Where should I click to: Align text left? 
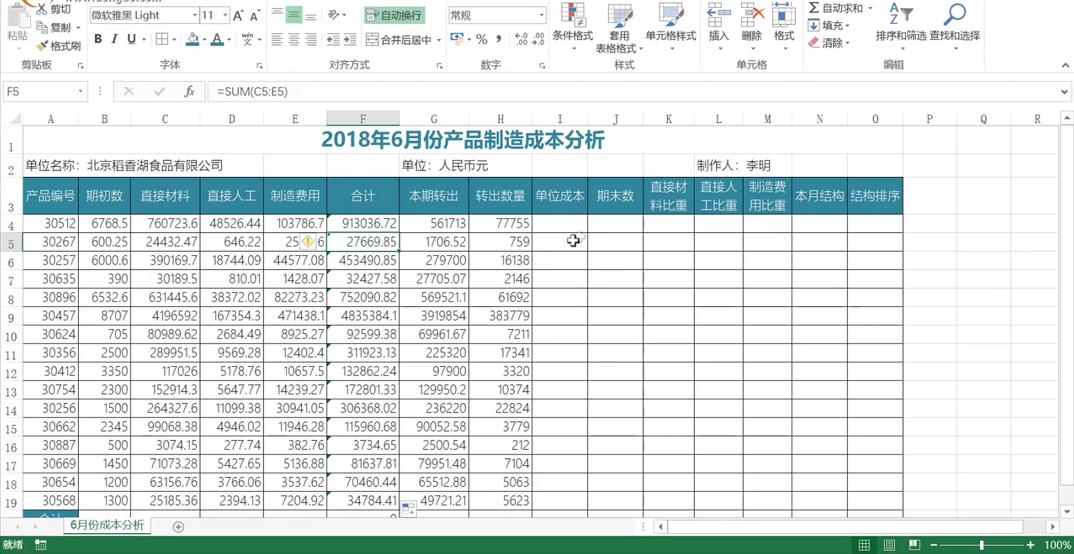pyautogui.click(x=277, y=39)
